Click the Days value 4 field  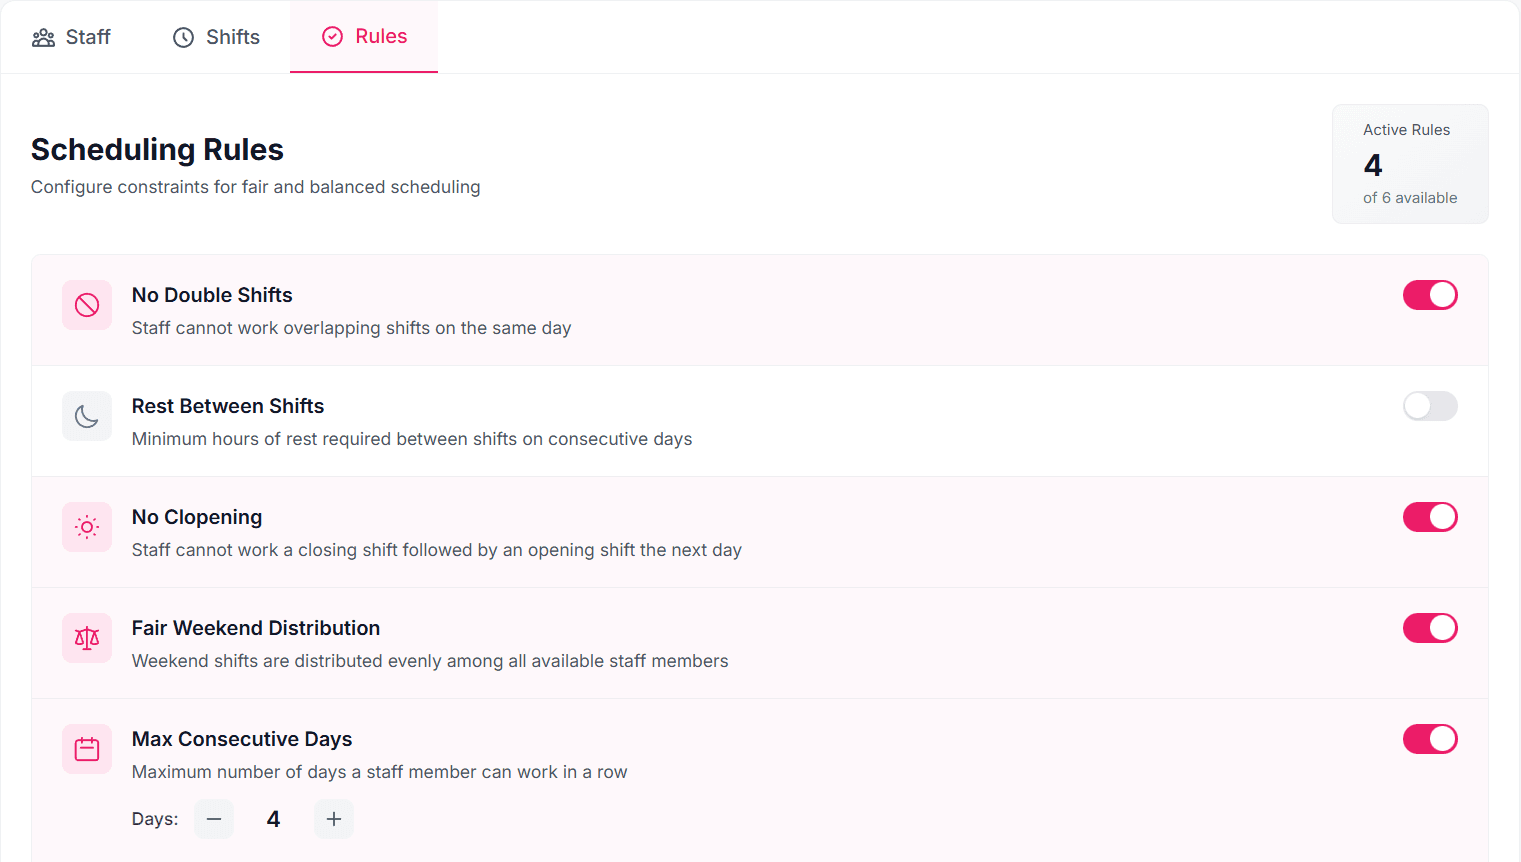click(x=273, y=819)
